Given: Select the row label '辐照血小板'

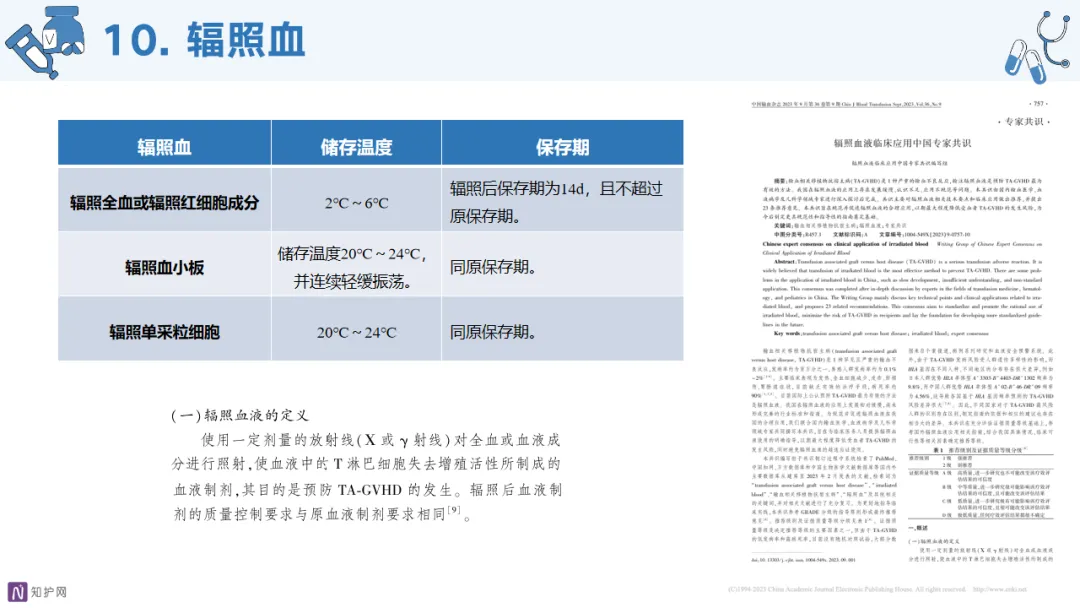Looking at the screenshot, I should (x=165, y=267).
